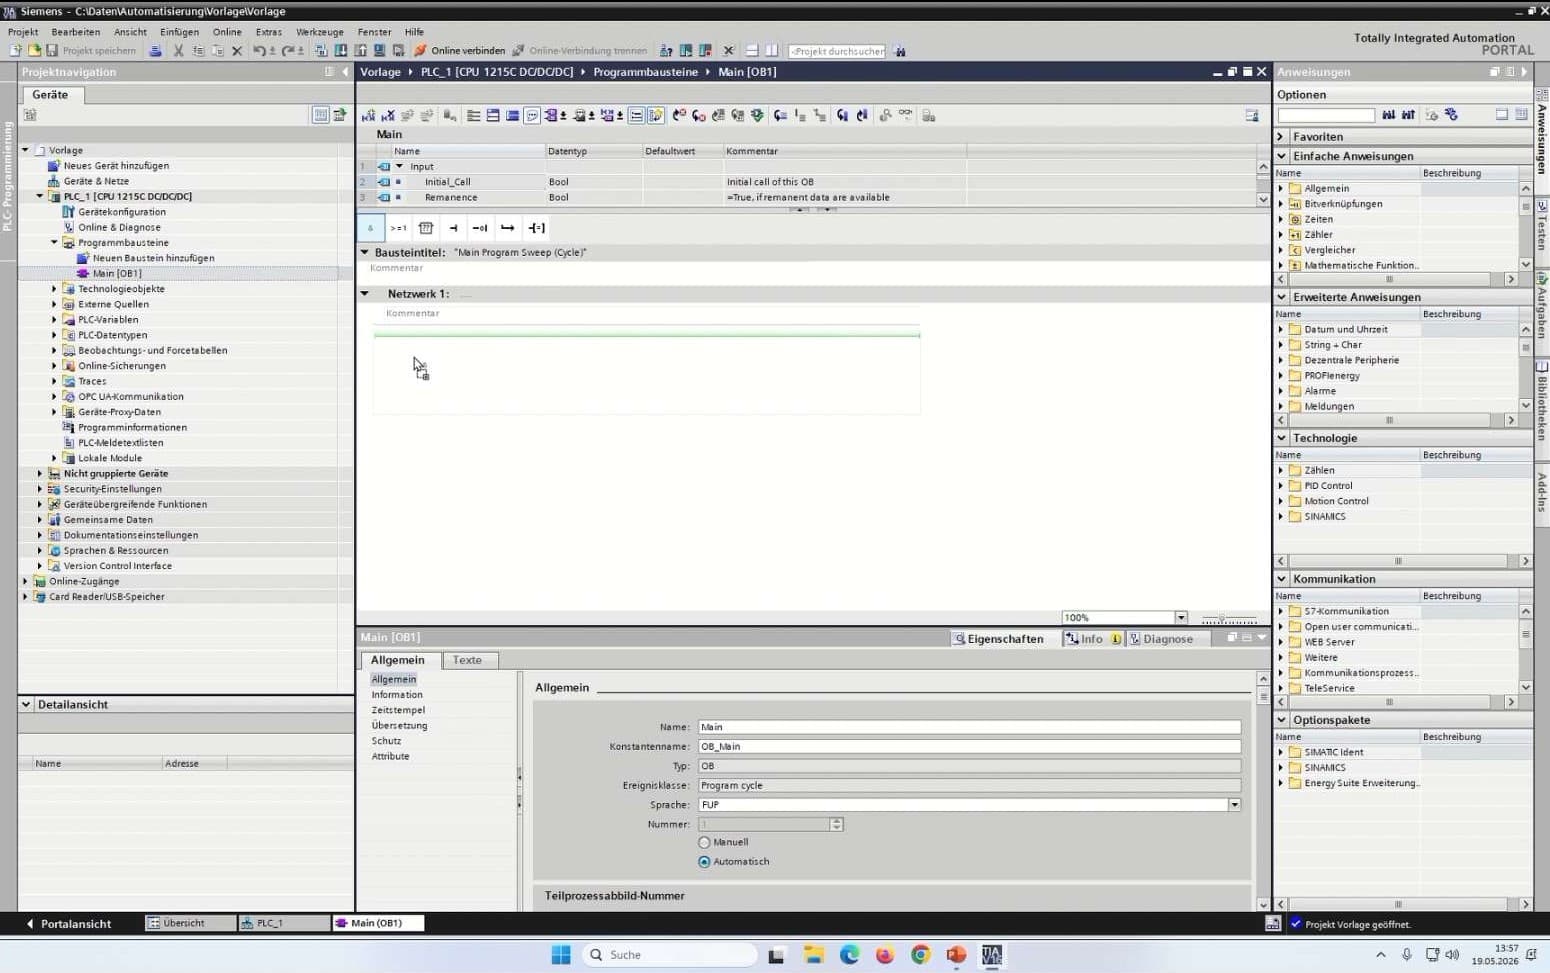Click the delete X icon in toolbar
This screenshot has width=1550, height=973.
237,51
